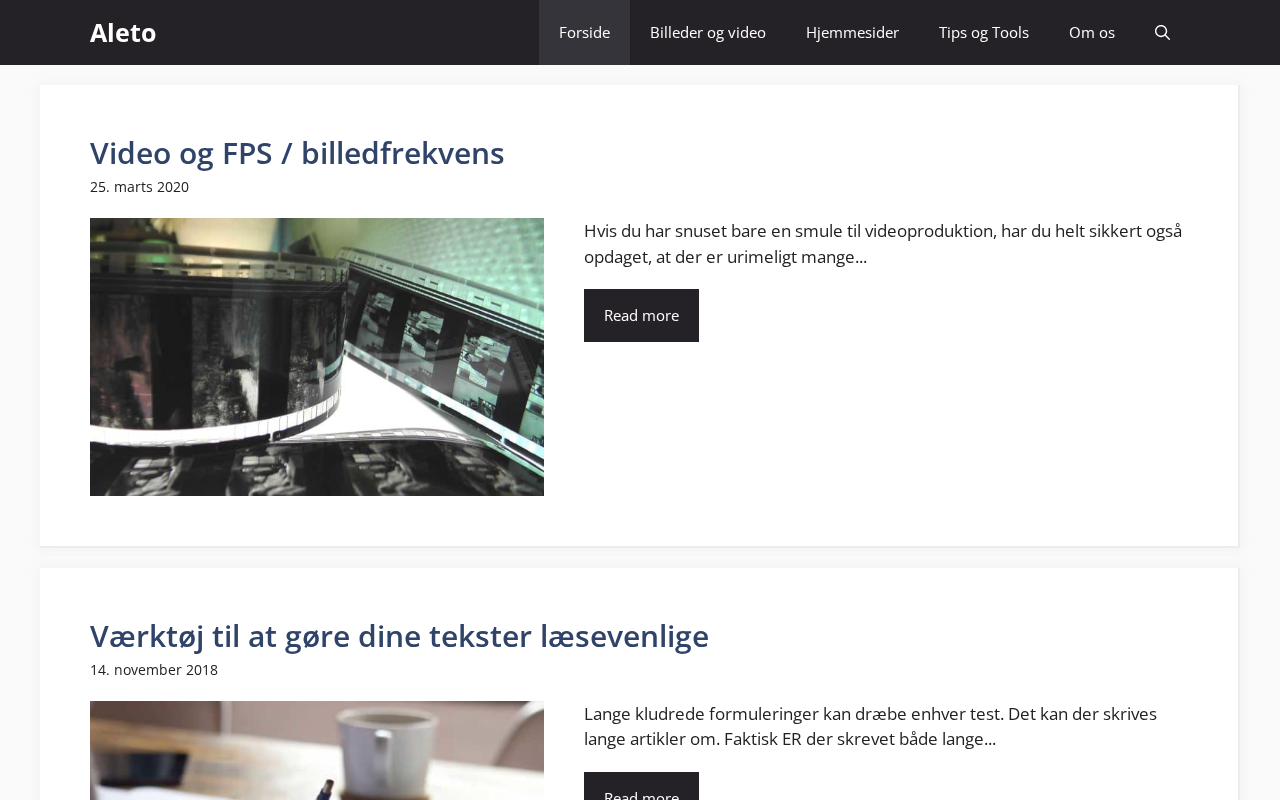Open the Billeder og video menu
1280x800 pixels.
pyautogui.click(x=708, y=32)
